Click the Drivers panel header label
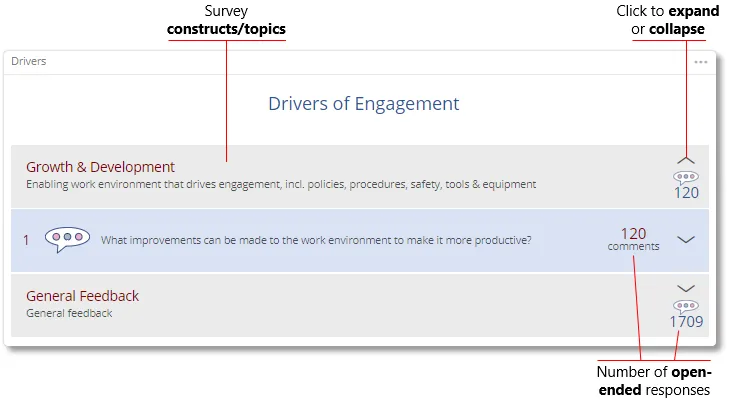This screenshot has width=730, height=400. pyautogui.click(x=29, y=61)
